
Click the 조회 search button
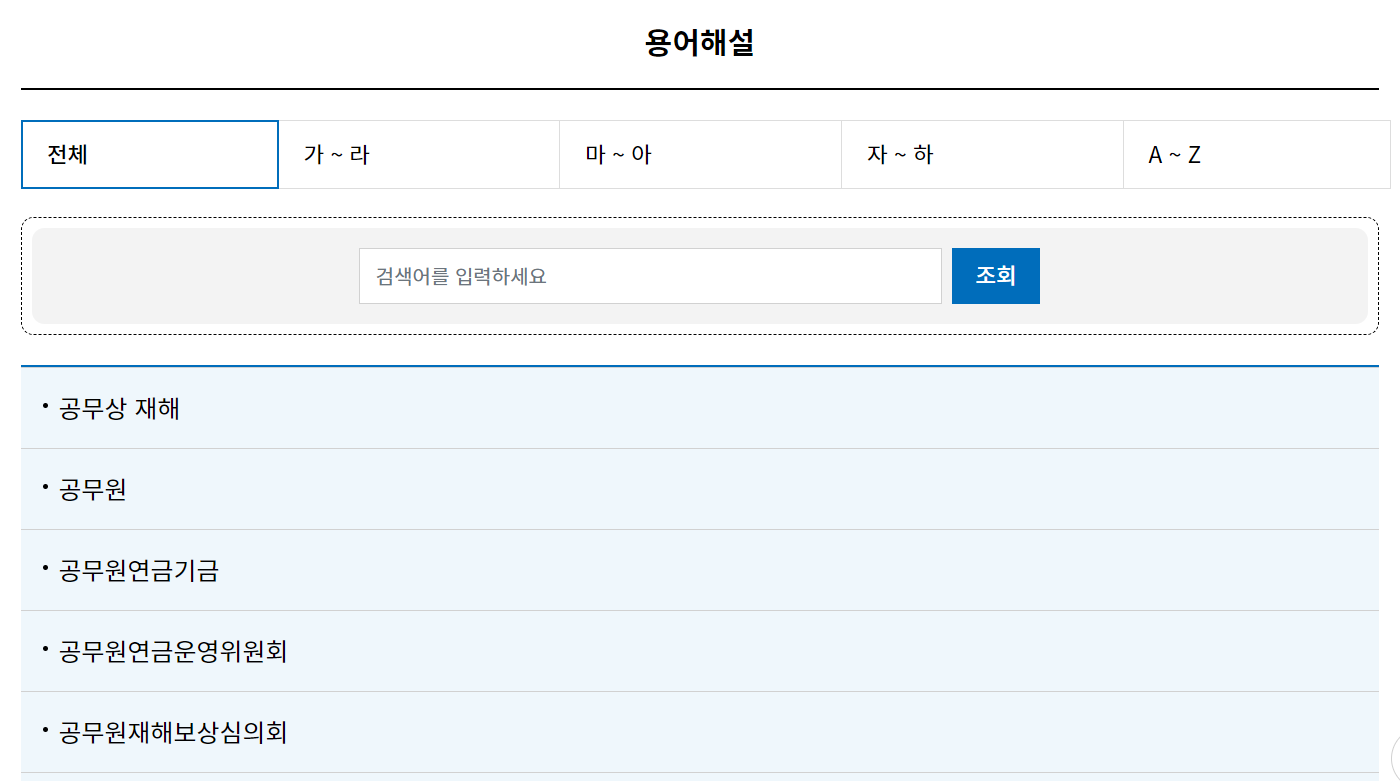coord(995,275)
